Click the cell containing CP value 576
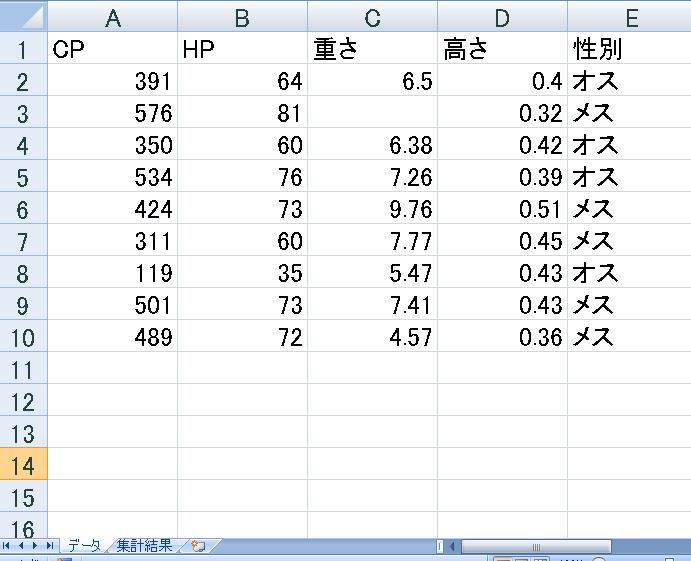The width and height of the screenshot is (691, 561). (113, 113)
